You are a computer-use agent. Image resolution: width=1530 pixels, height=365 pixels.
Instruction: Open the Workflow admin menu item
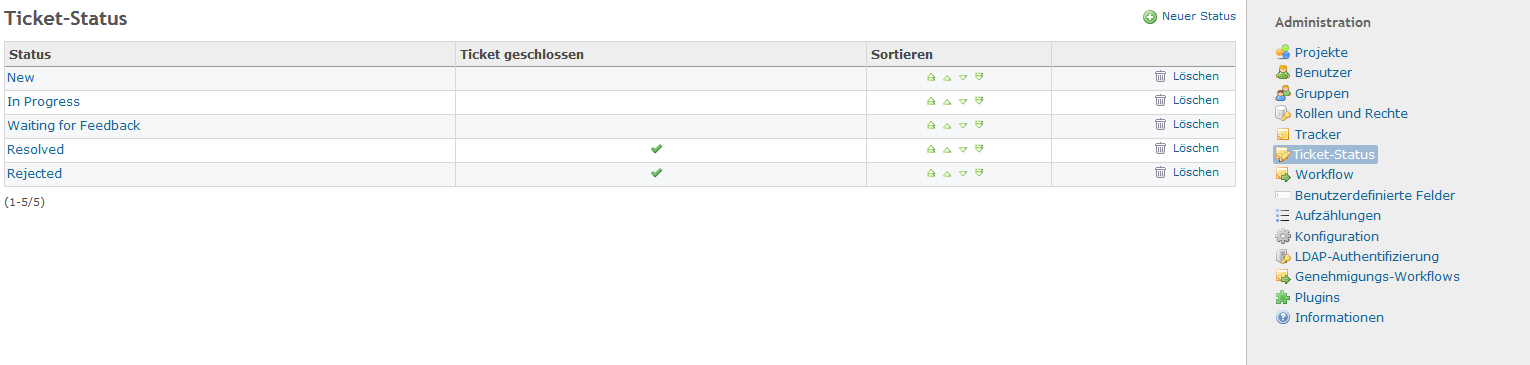1324,175
